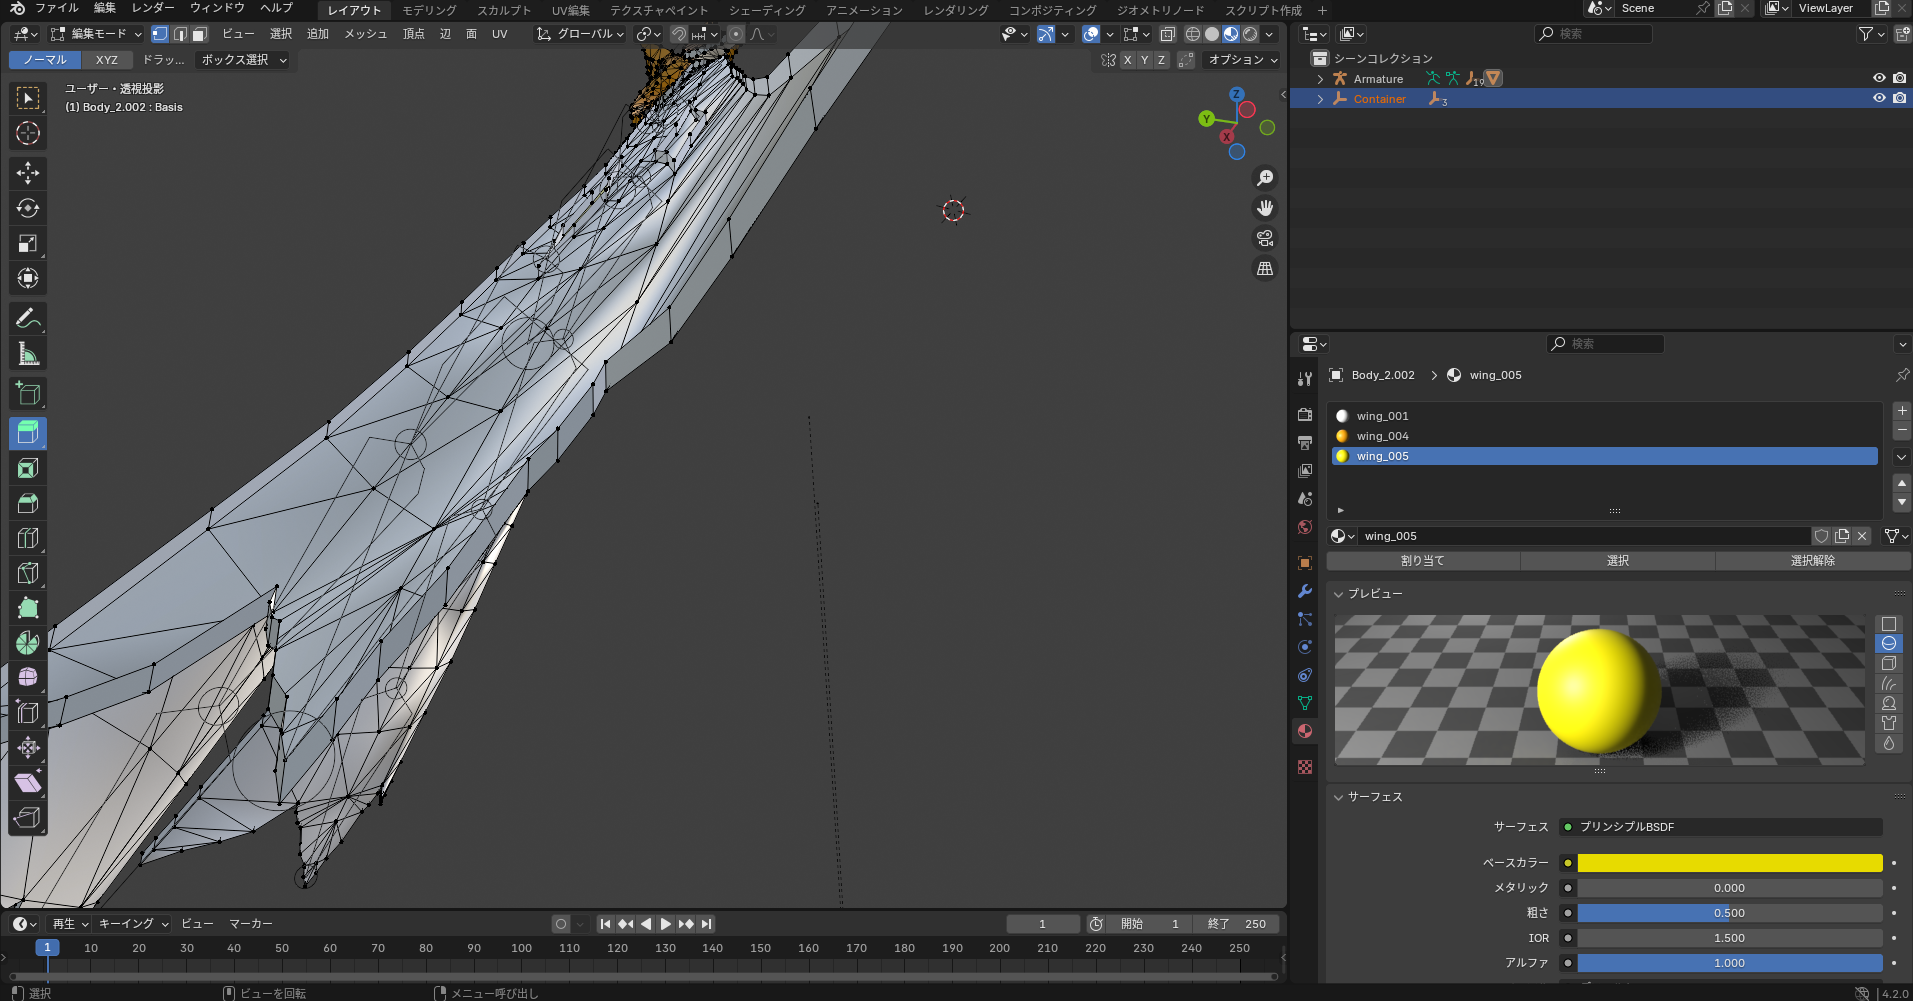Image resolution: width=1913 pixels, height=1001 pixels.
Task: Open the メッシュ menu
Action: pyautogui.click(x=365, y=34)
